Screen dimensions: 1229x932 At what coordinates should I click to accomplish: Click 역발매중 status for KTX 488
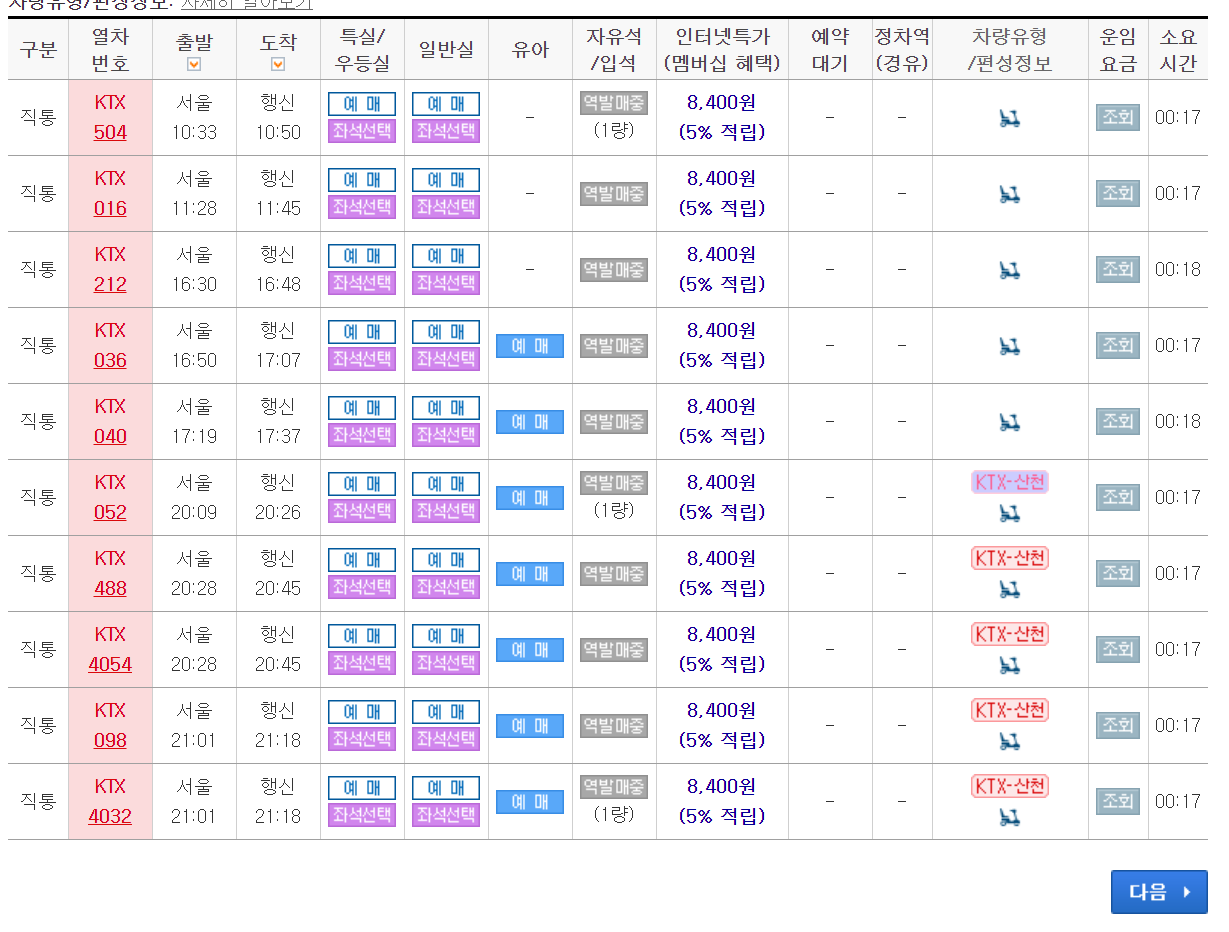click(614, 574)
